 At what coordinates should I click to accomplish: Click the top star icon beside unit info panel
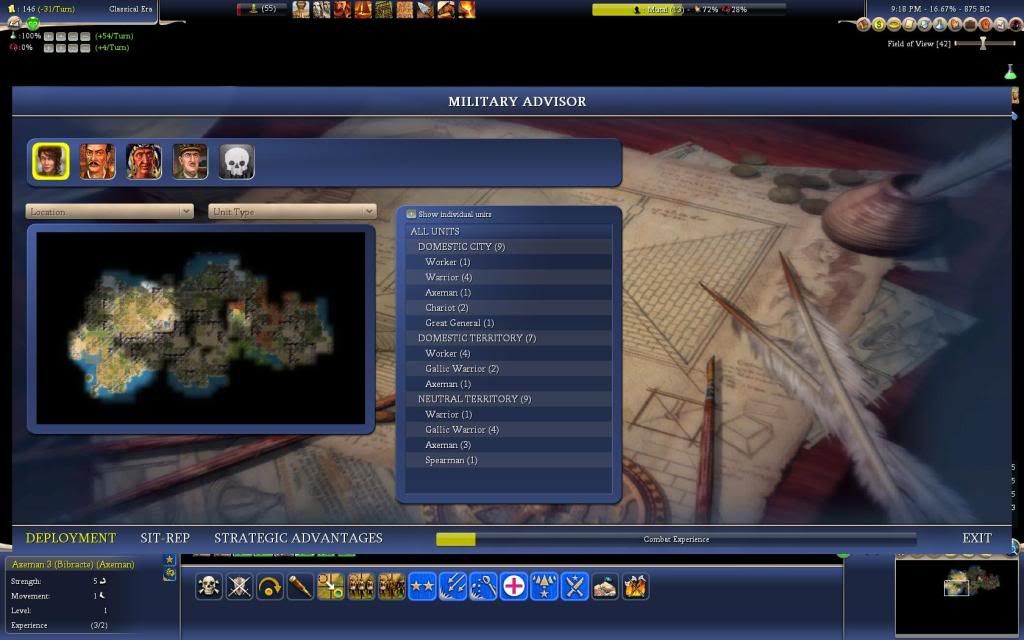pyautogui.click(x=170, y=560)
